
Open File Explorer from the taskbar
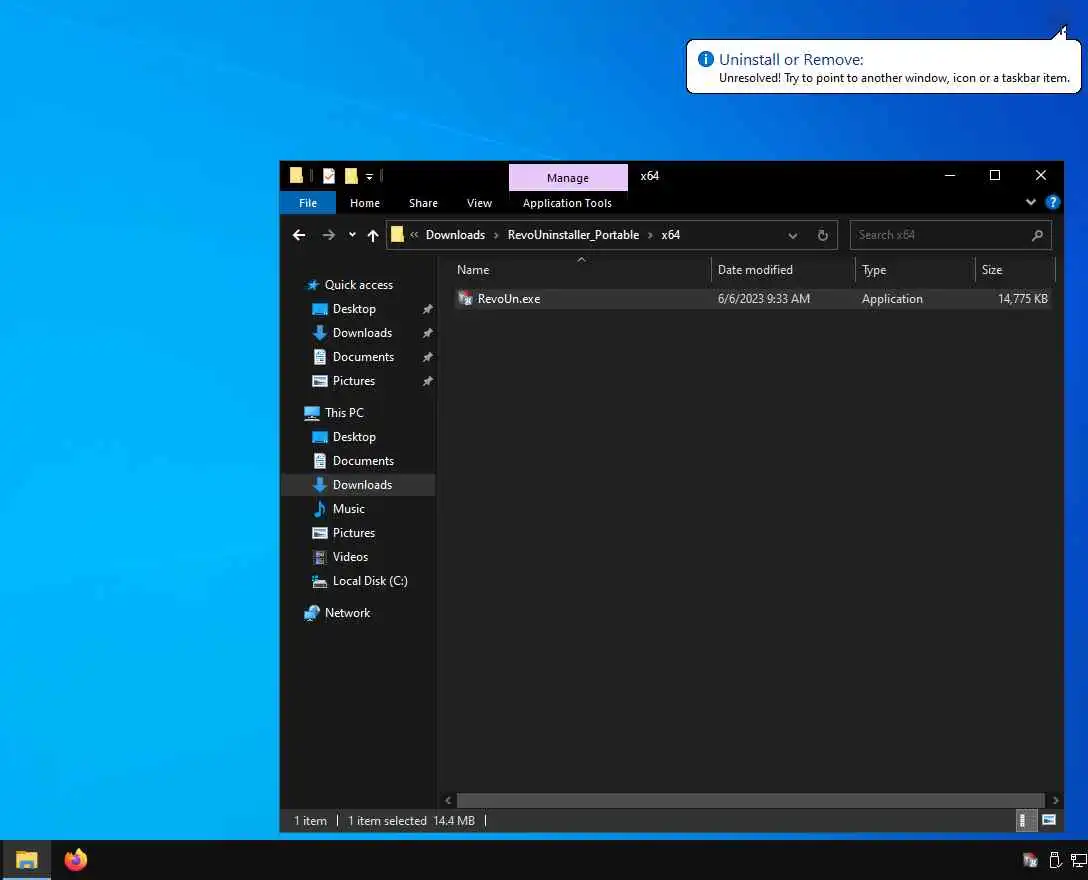pyautogui.click(x=26, y=860)
